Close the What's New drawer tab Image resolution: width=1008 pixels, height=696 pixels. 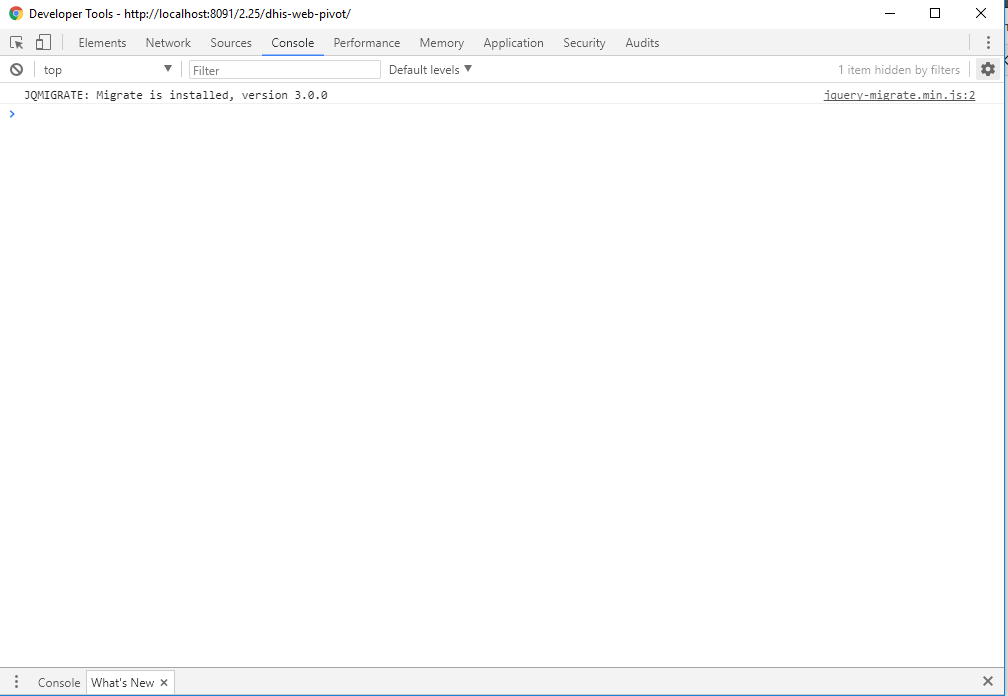point(164,683)
